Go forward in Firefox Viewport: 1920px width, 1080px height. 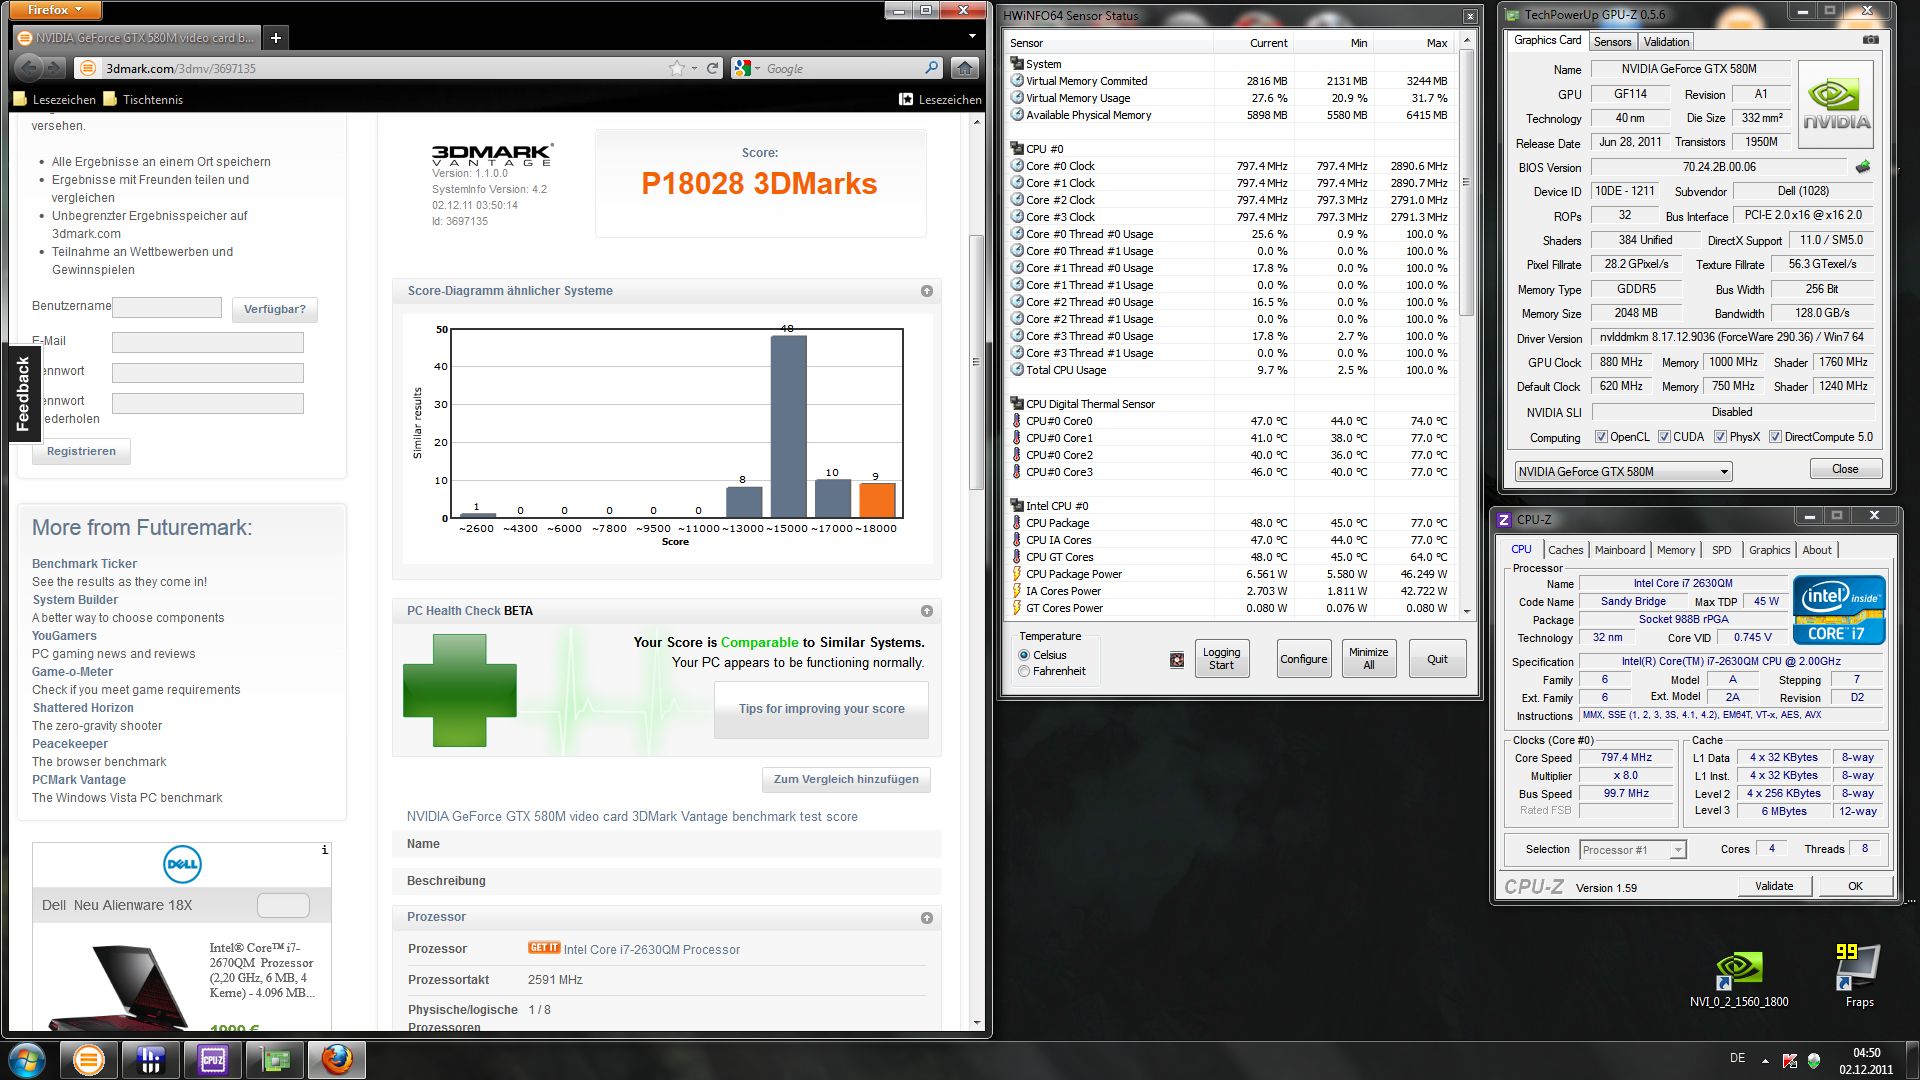pos(55,68)
